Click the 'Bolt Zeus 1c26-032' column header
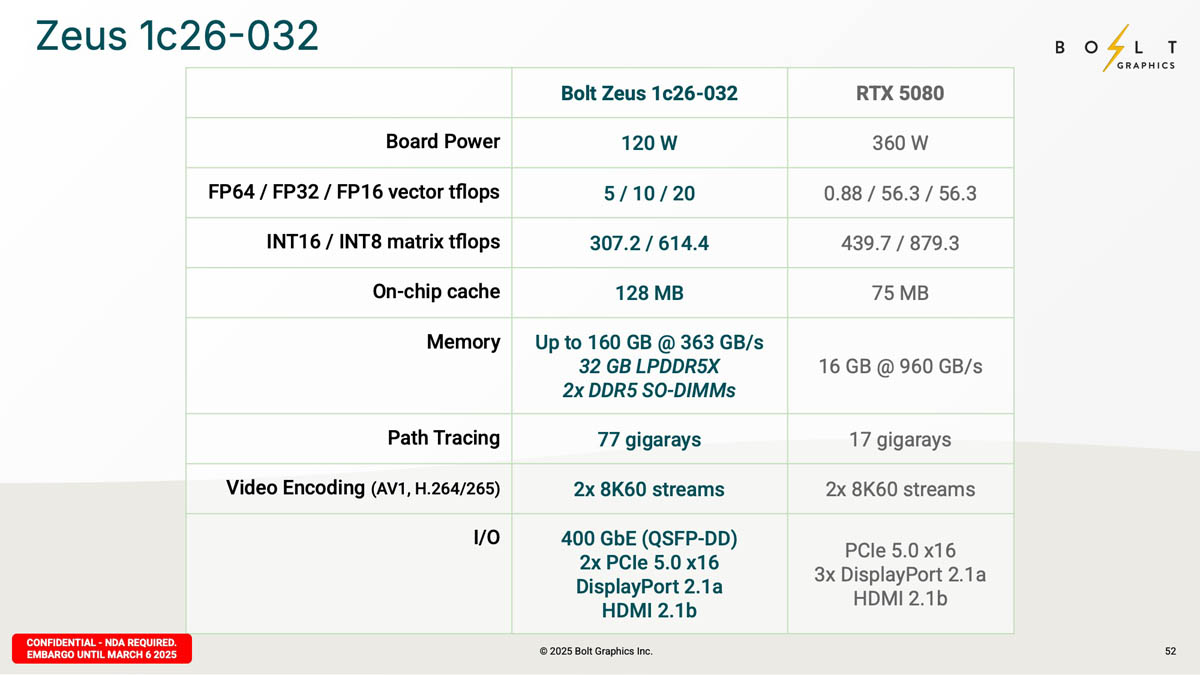1200x675 pixels. [649, 93]
